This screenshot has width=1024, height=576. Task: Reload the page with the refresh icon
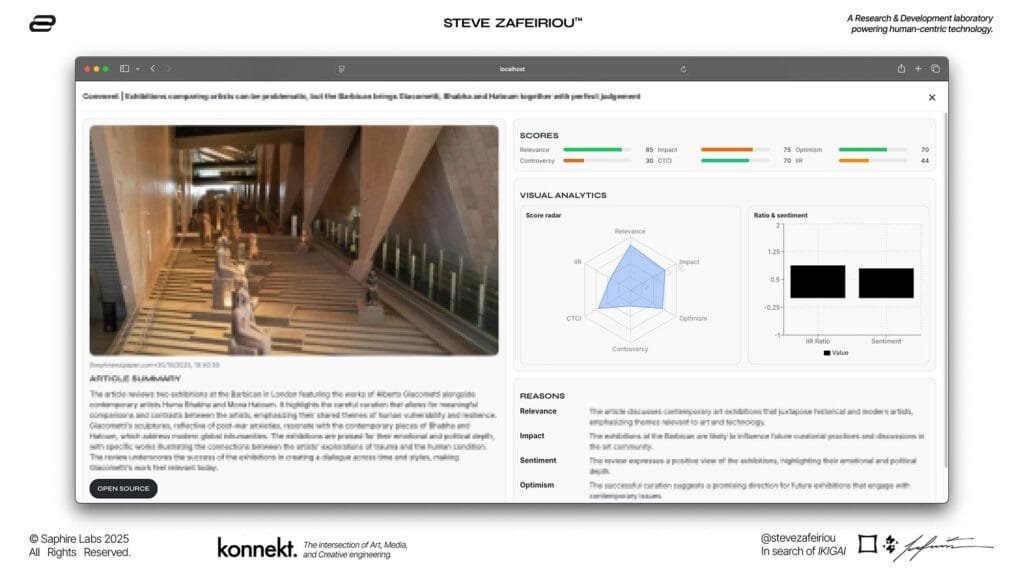[683, 69]
